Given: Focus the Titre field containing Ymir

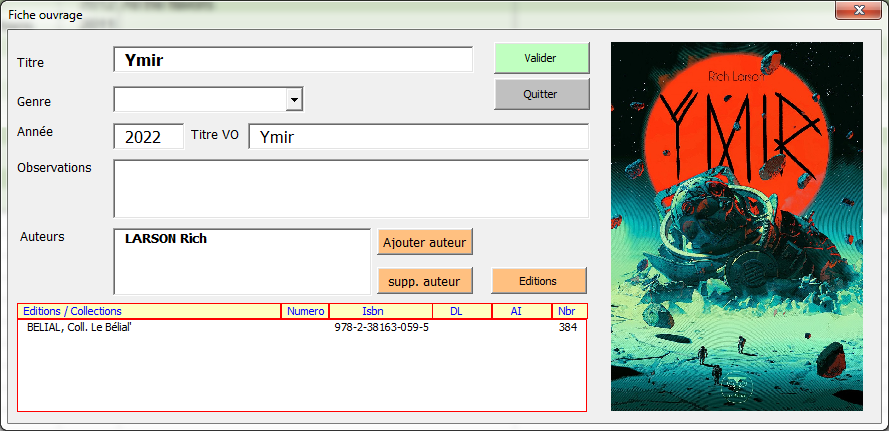Looking at the screenshot, I should (x=293, y=60).
